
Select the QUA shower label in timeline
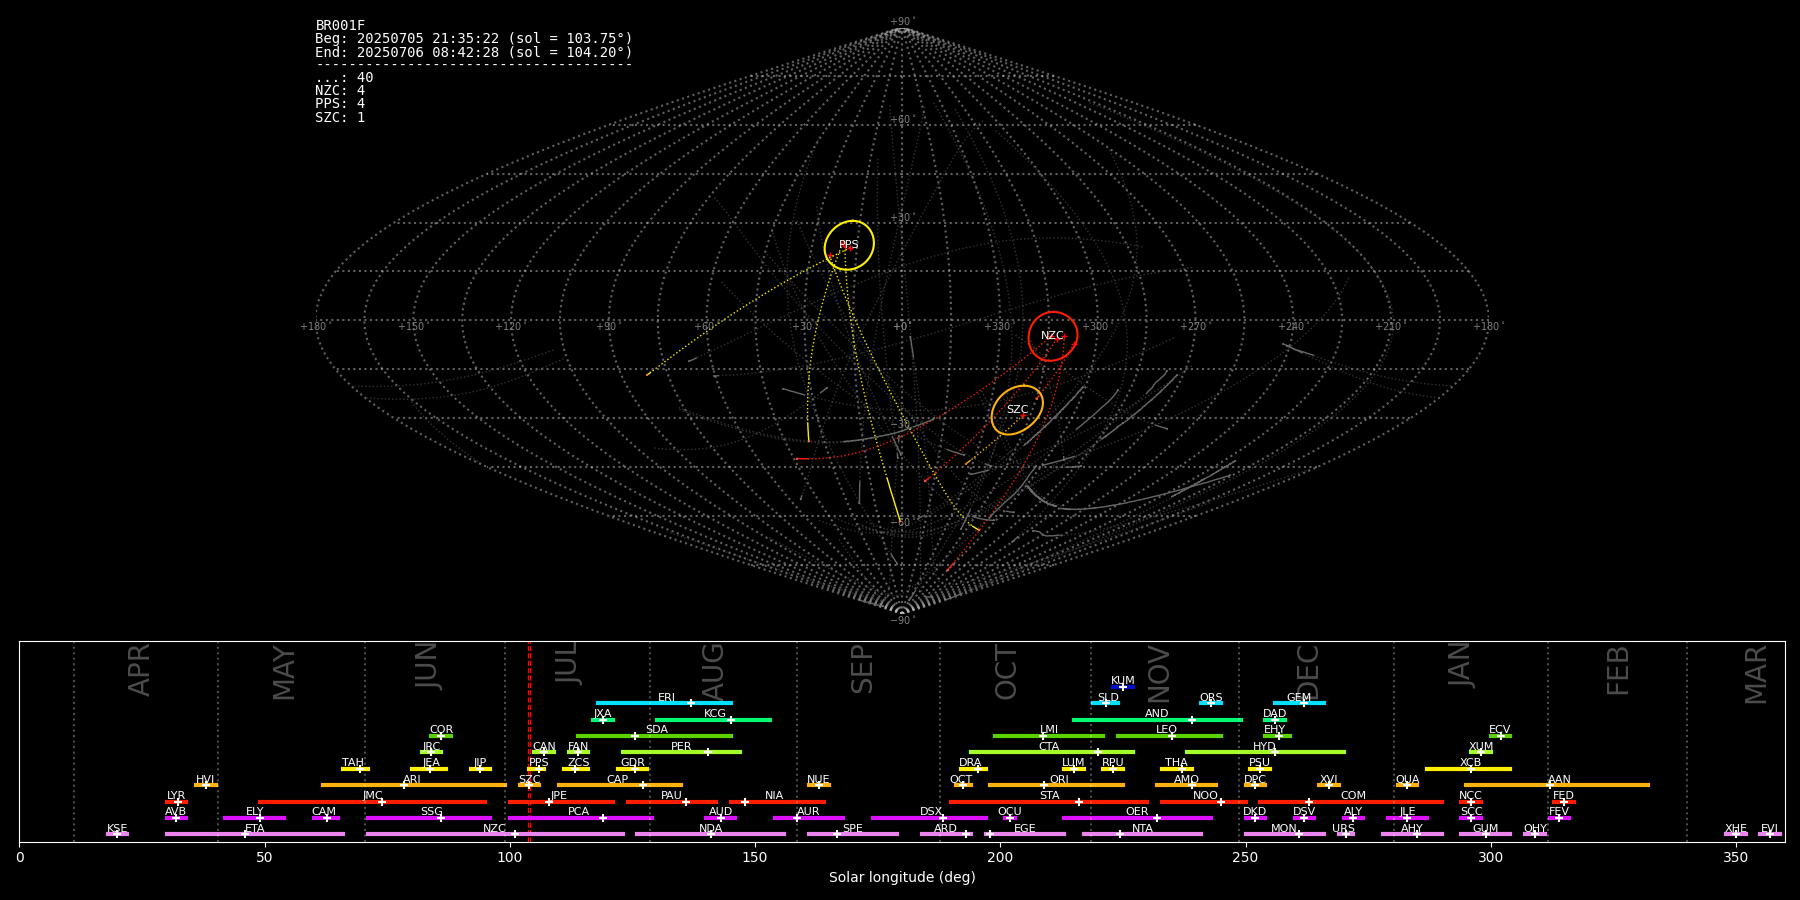(1408, 780)
